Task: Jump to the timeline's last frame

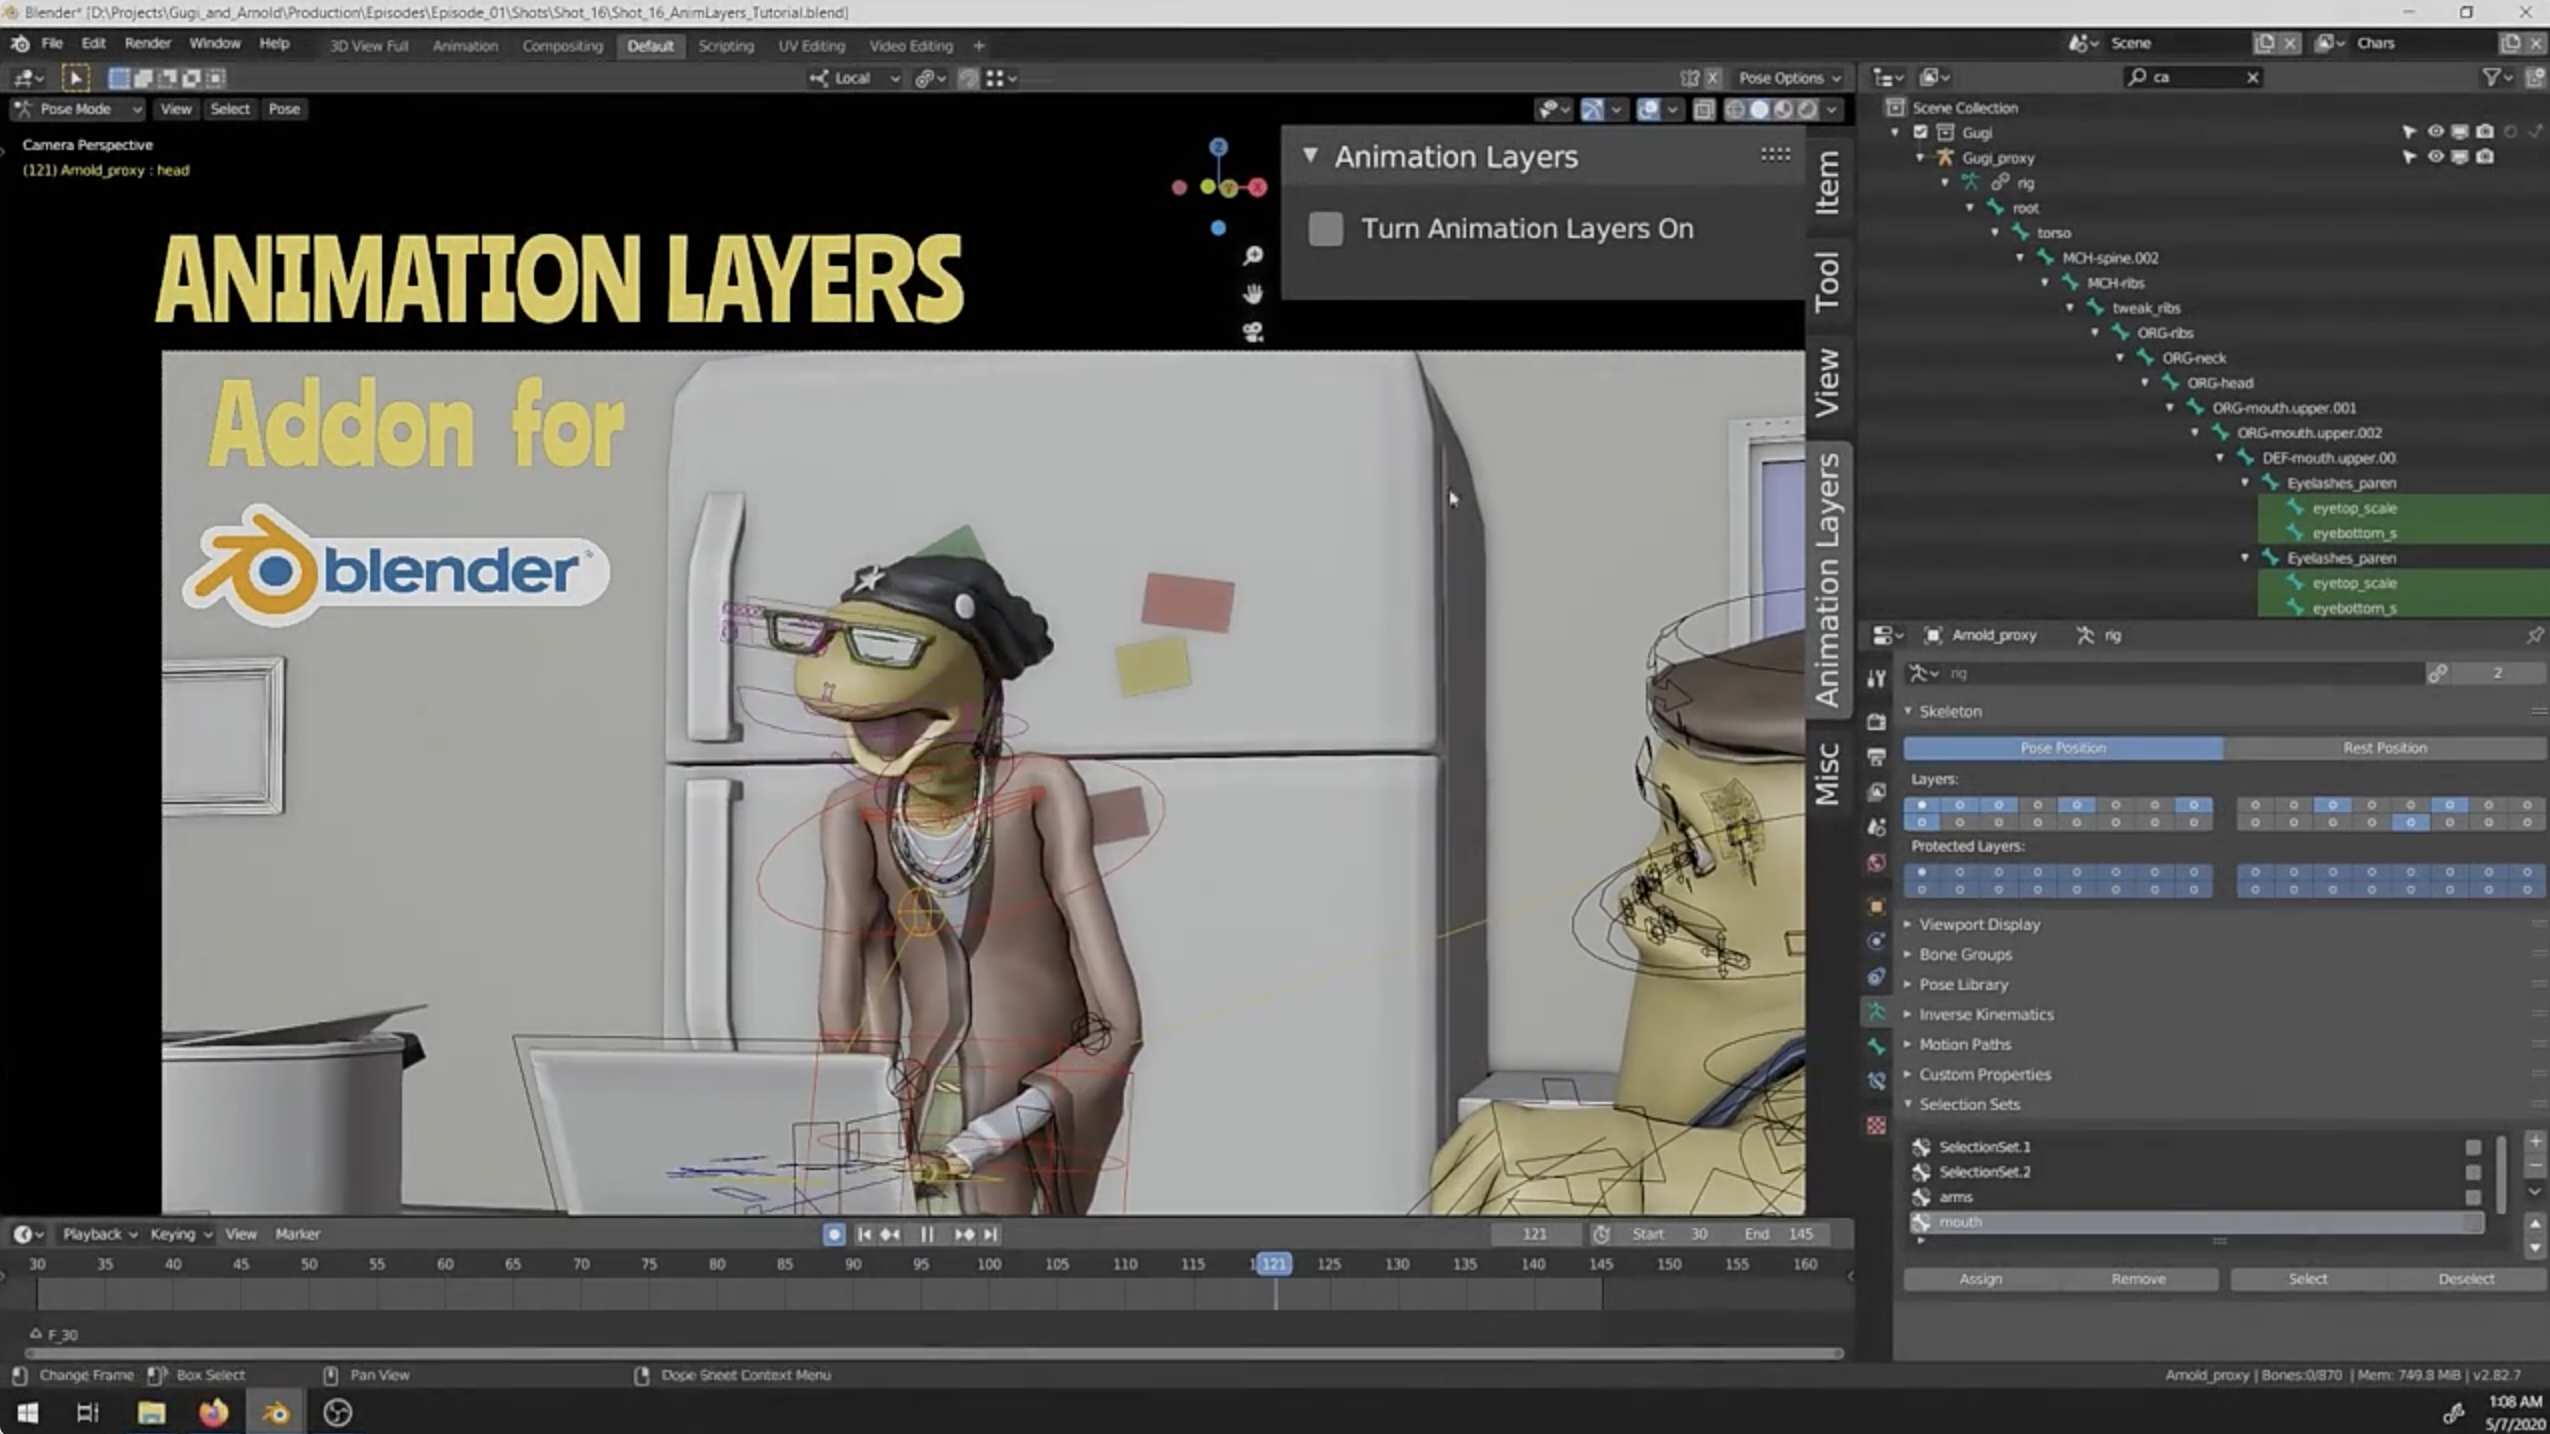Action: pyautogui.click(x=990, y=1234)
